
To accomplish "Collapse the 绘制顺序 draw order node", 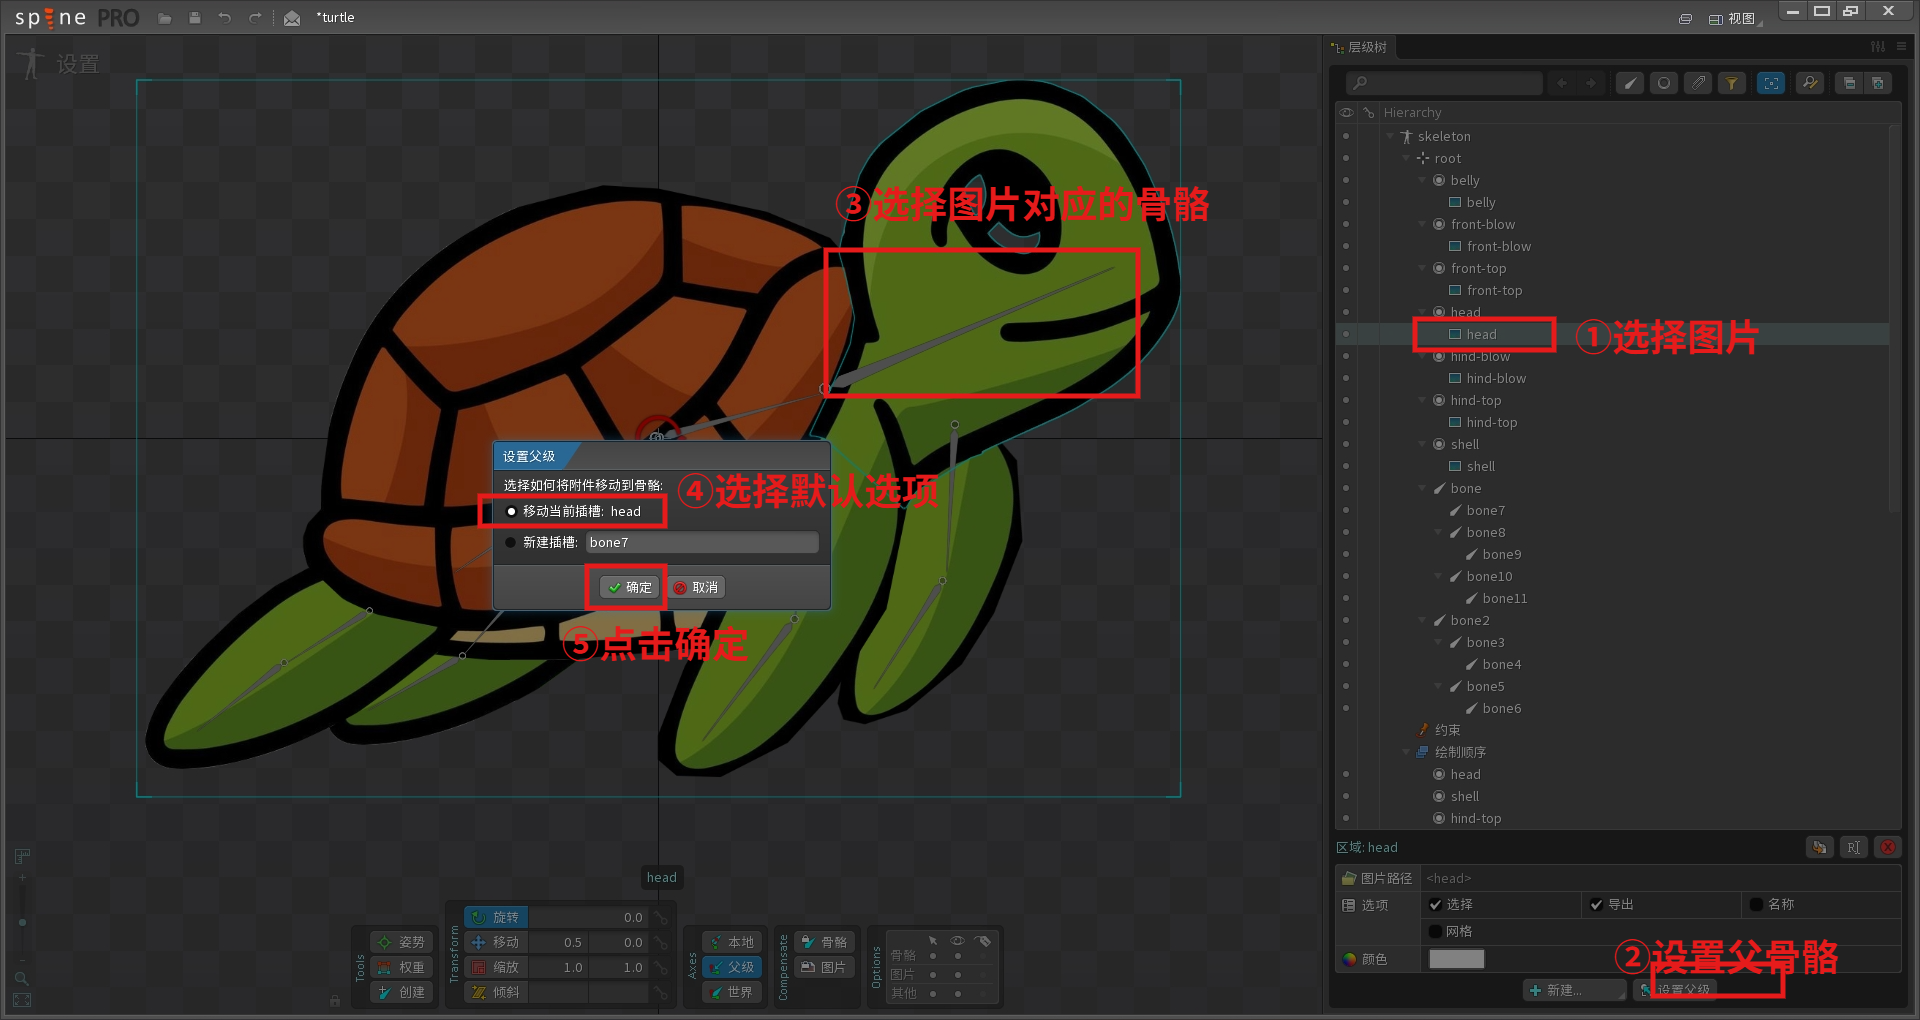I will tap(1406, 752).
